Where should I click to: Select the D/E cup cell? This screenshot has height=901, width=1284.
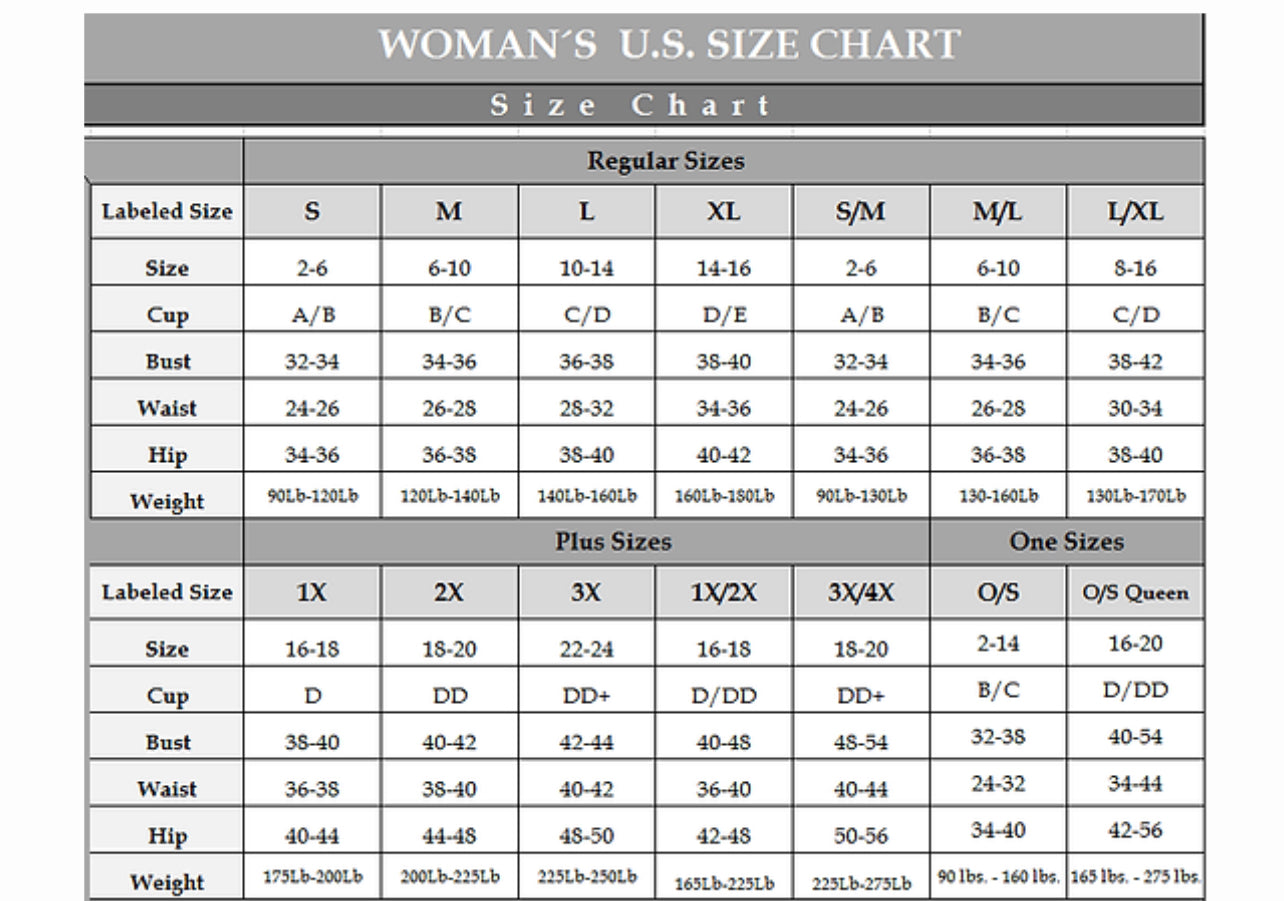click(723, 315)
